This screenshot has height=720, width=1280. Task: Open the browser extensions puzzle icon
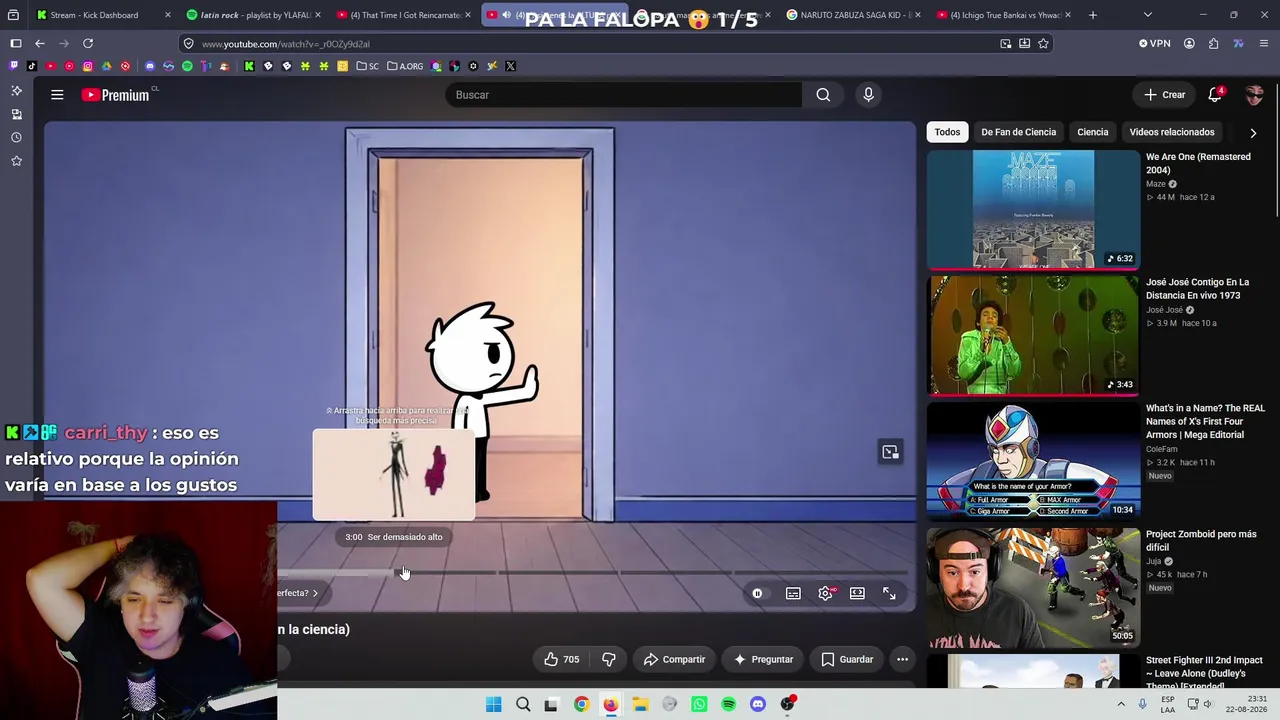(x=1213, y=43)
